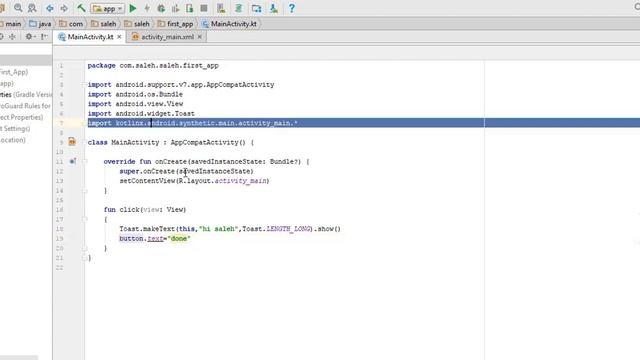The height and width of the screenshot is (360, 640).
Task: Click the Gradle sync icon
Action: 239,8
